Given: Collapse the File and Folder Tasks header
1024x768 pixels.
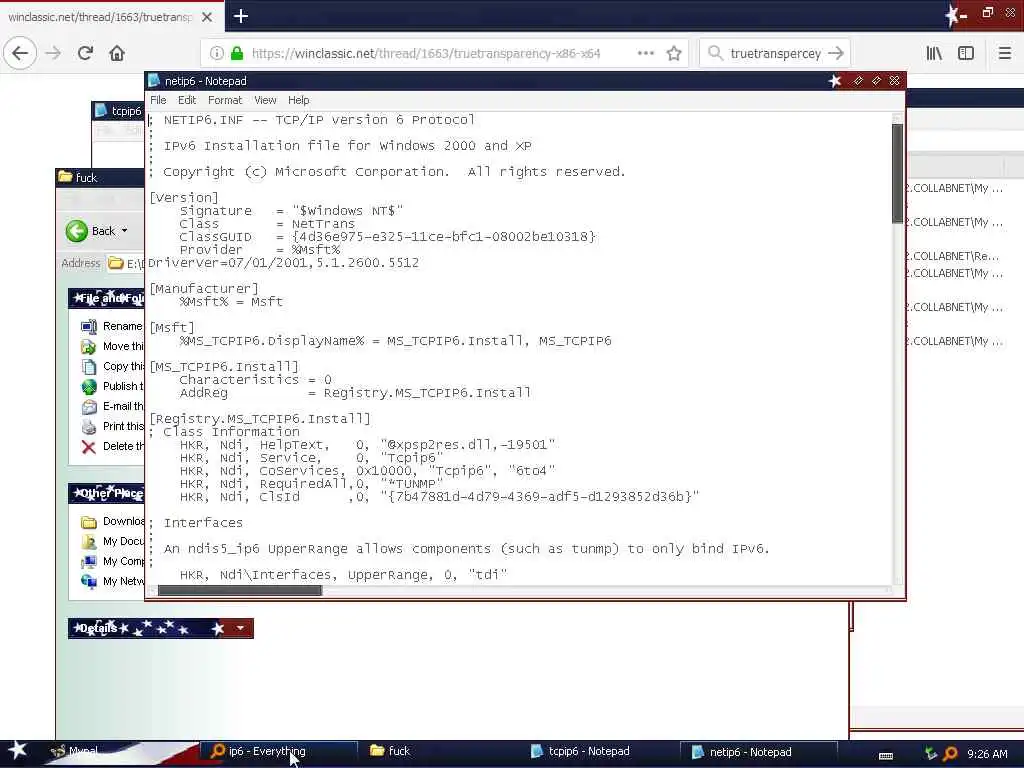Looking at the screenshot, I should click(x=106, y=298).
